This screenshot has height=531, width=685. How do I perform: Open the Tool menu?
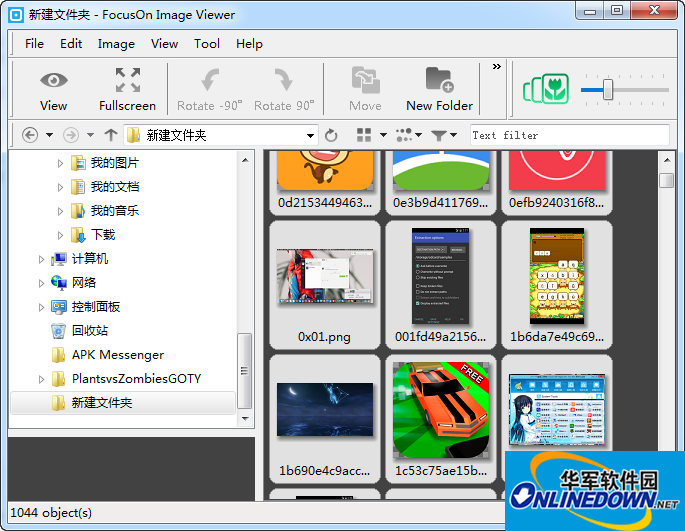coord(207,44)
